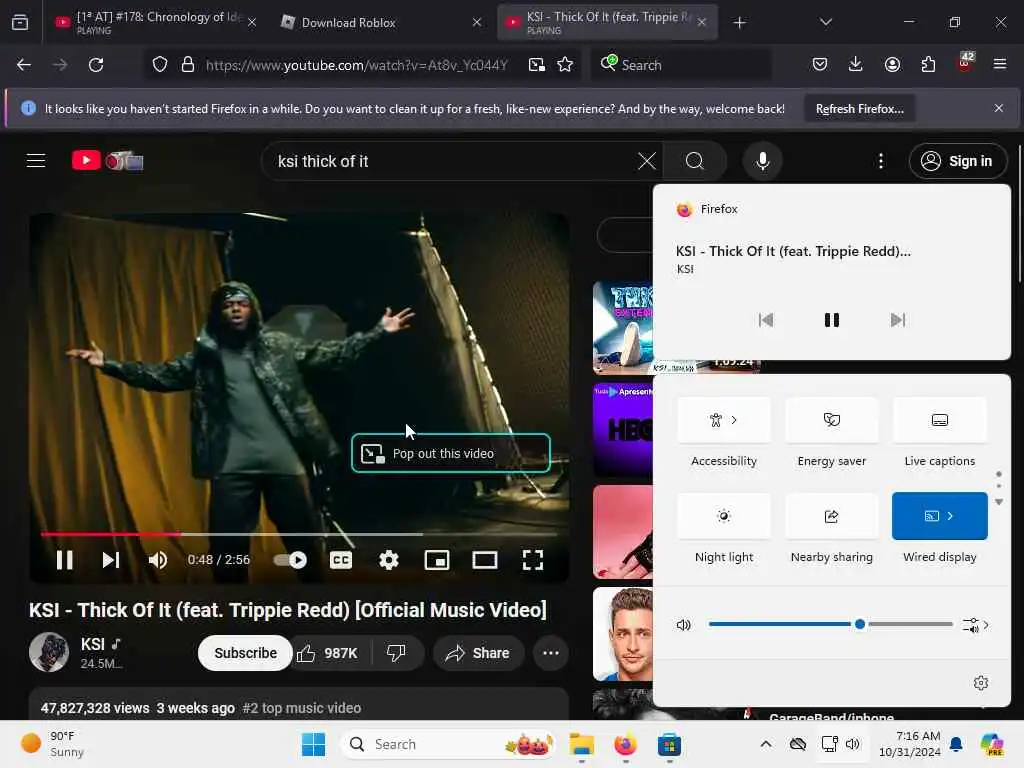Click Refresh Firefox button
Screen dimensions: 1024x768
(859, 108)
